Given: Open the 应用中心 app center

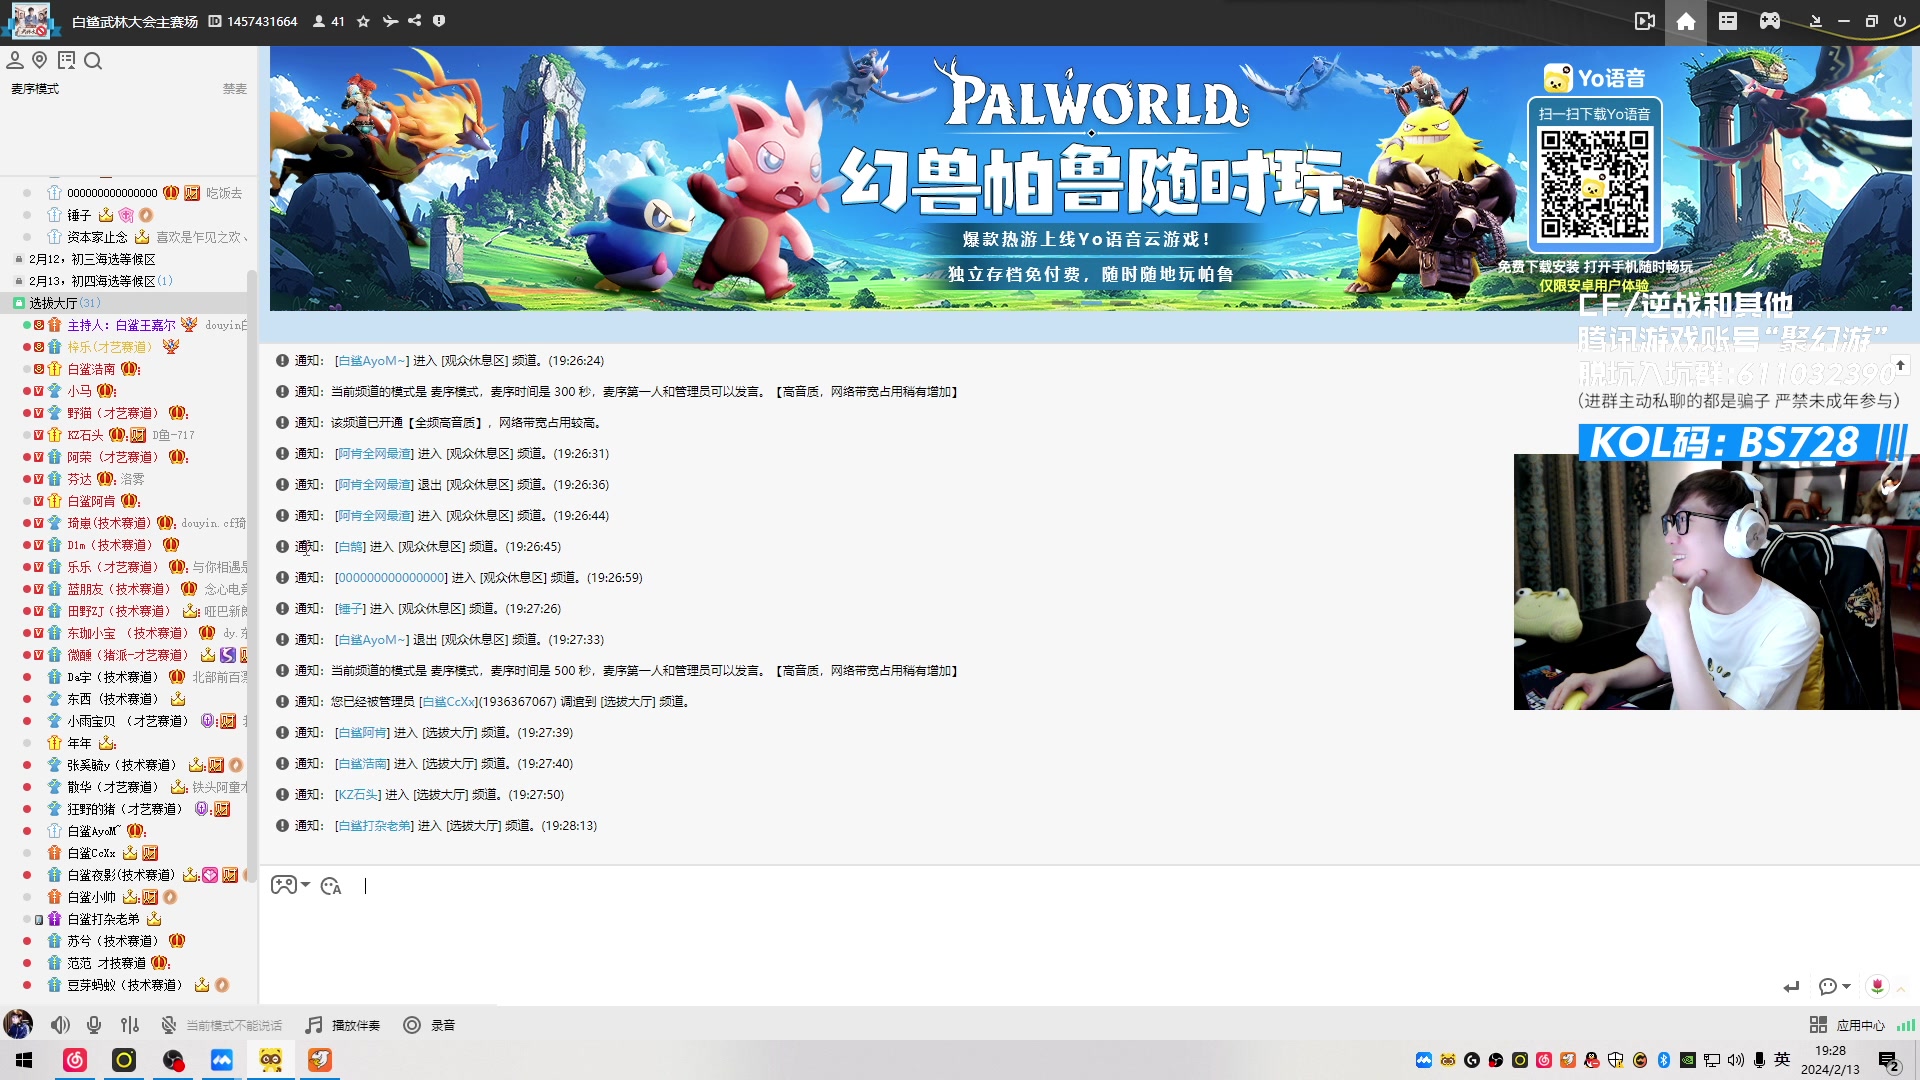Looking at the screenshot, I should (x=1847, y=1025).
